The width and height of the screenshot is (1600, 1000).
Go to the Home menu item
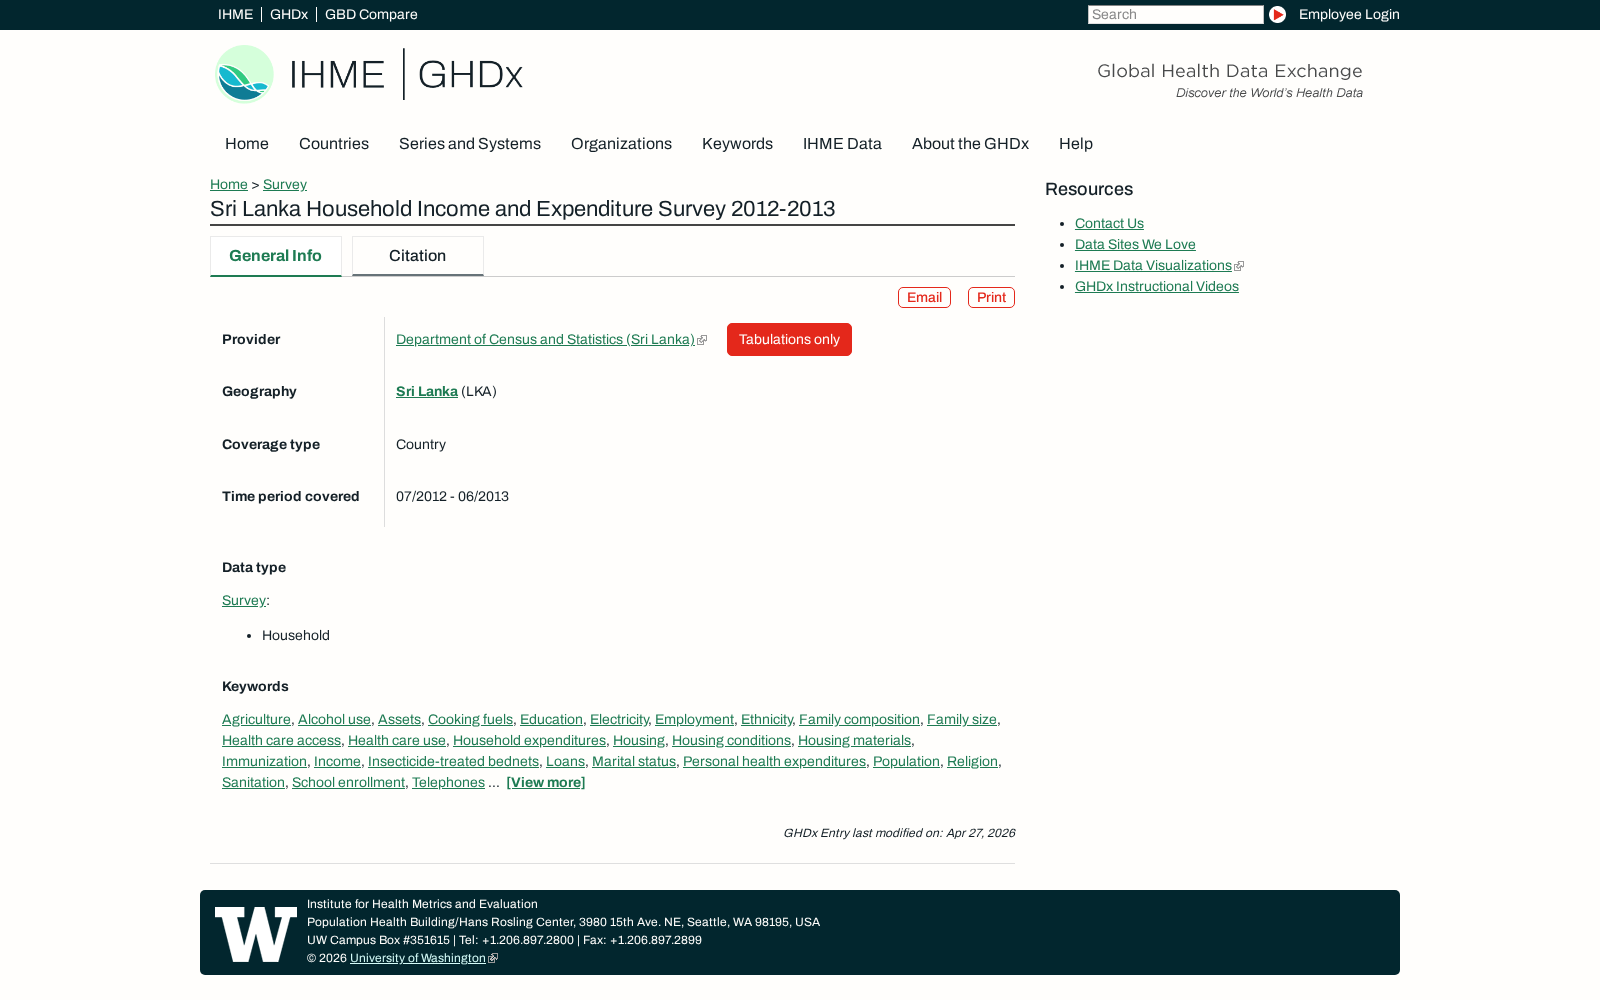(247, 144)
